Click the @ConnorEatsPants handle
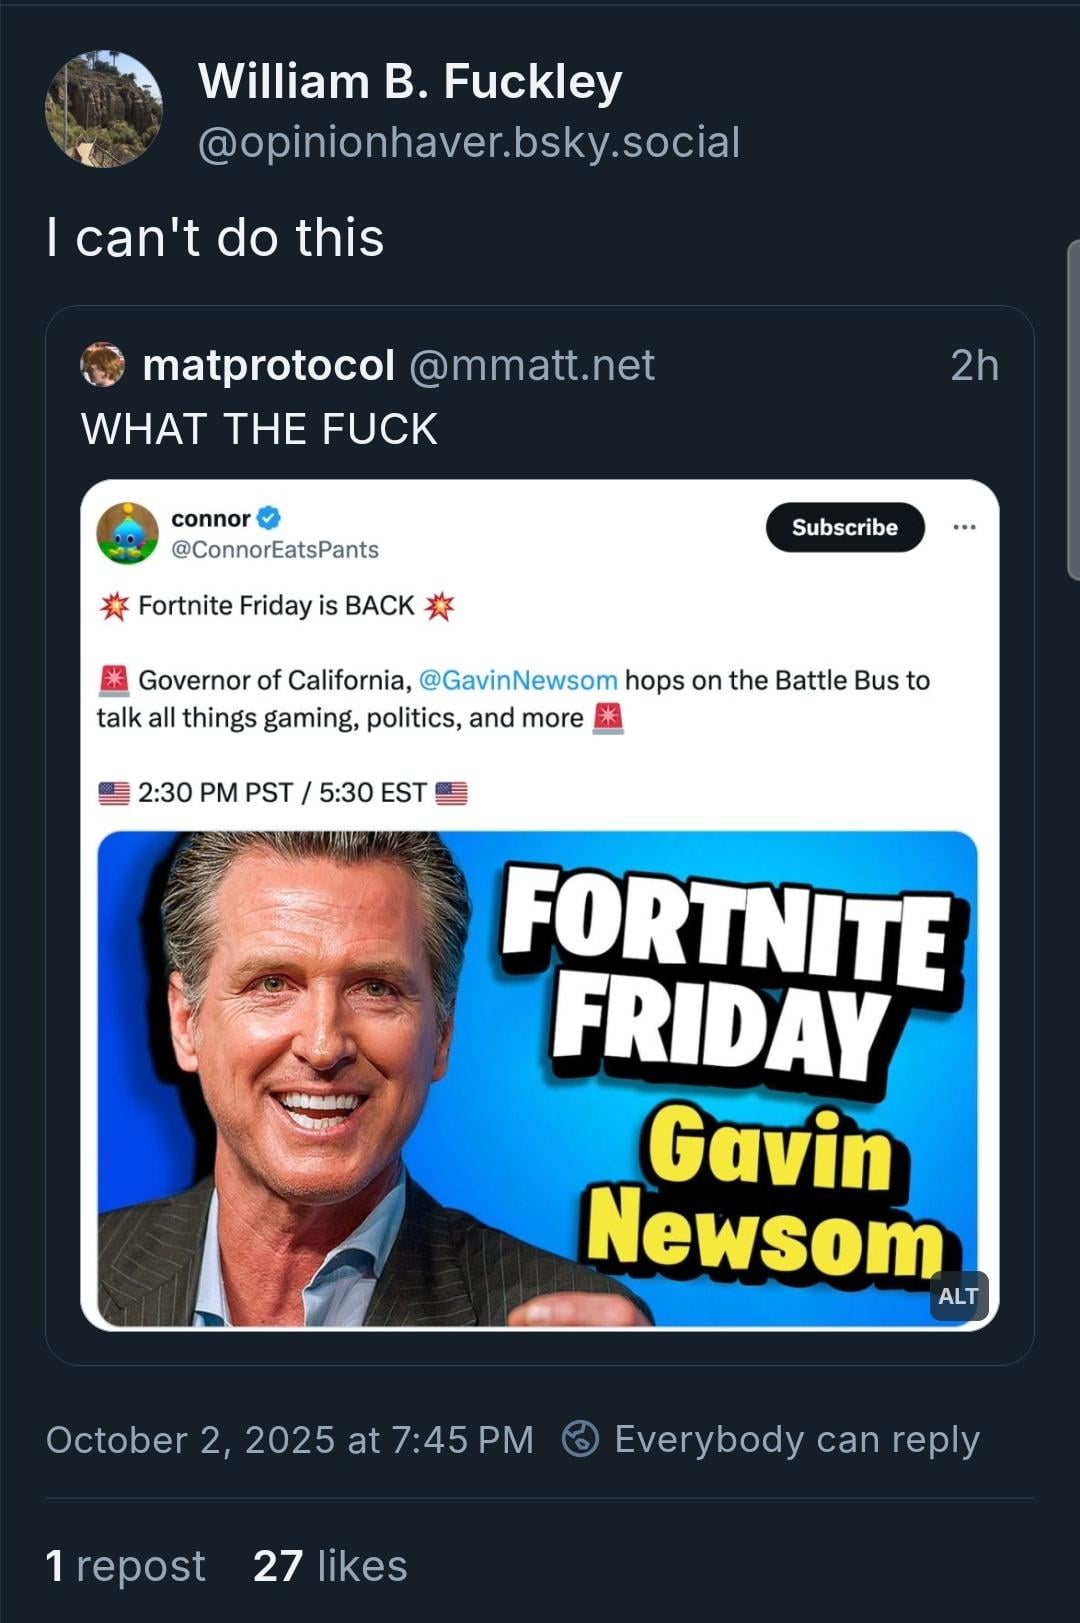Image resolution: width=1080 pixels, height=1623 pixels. pyautogui.click(x=275, y=549)
